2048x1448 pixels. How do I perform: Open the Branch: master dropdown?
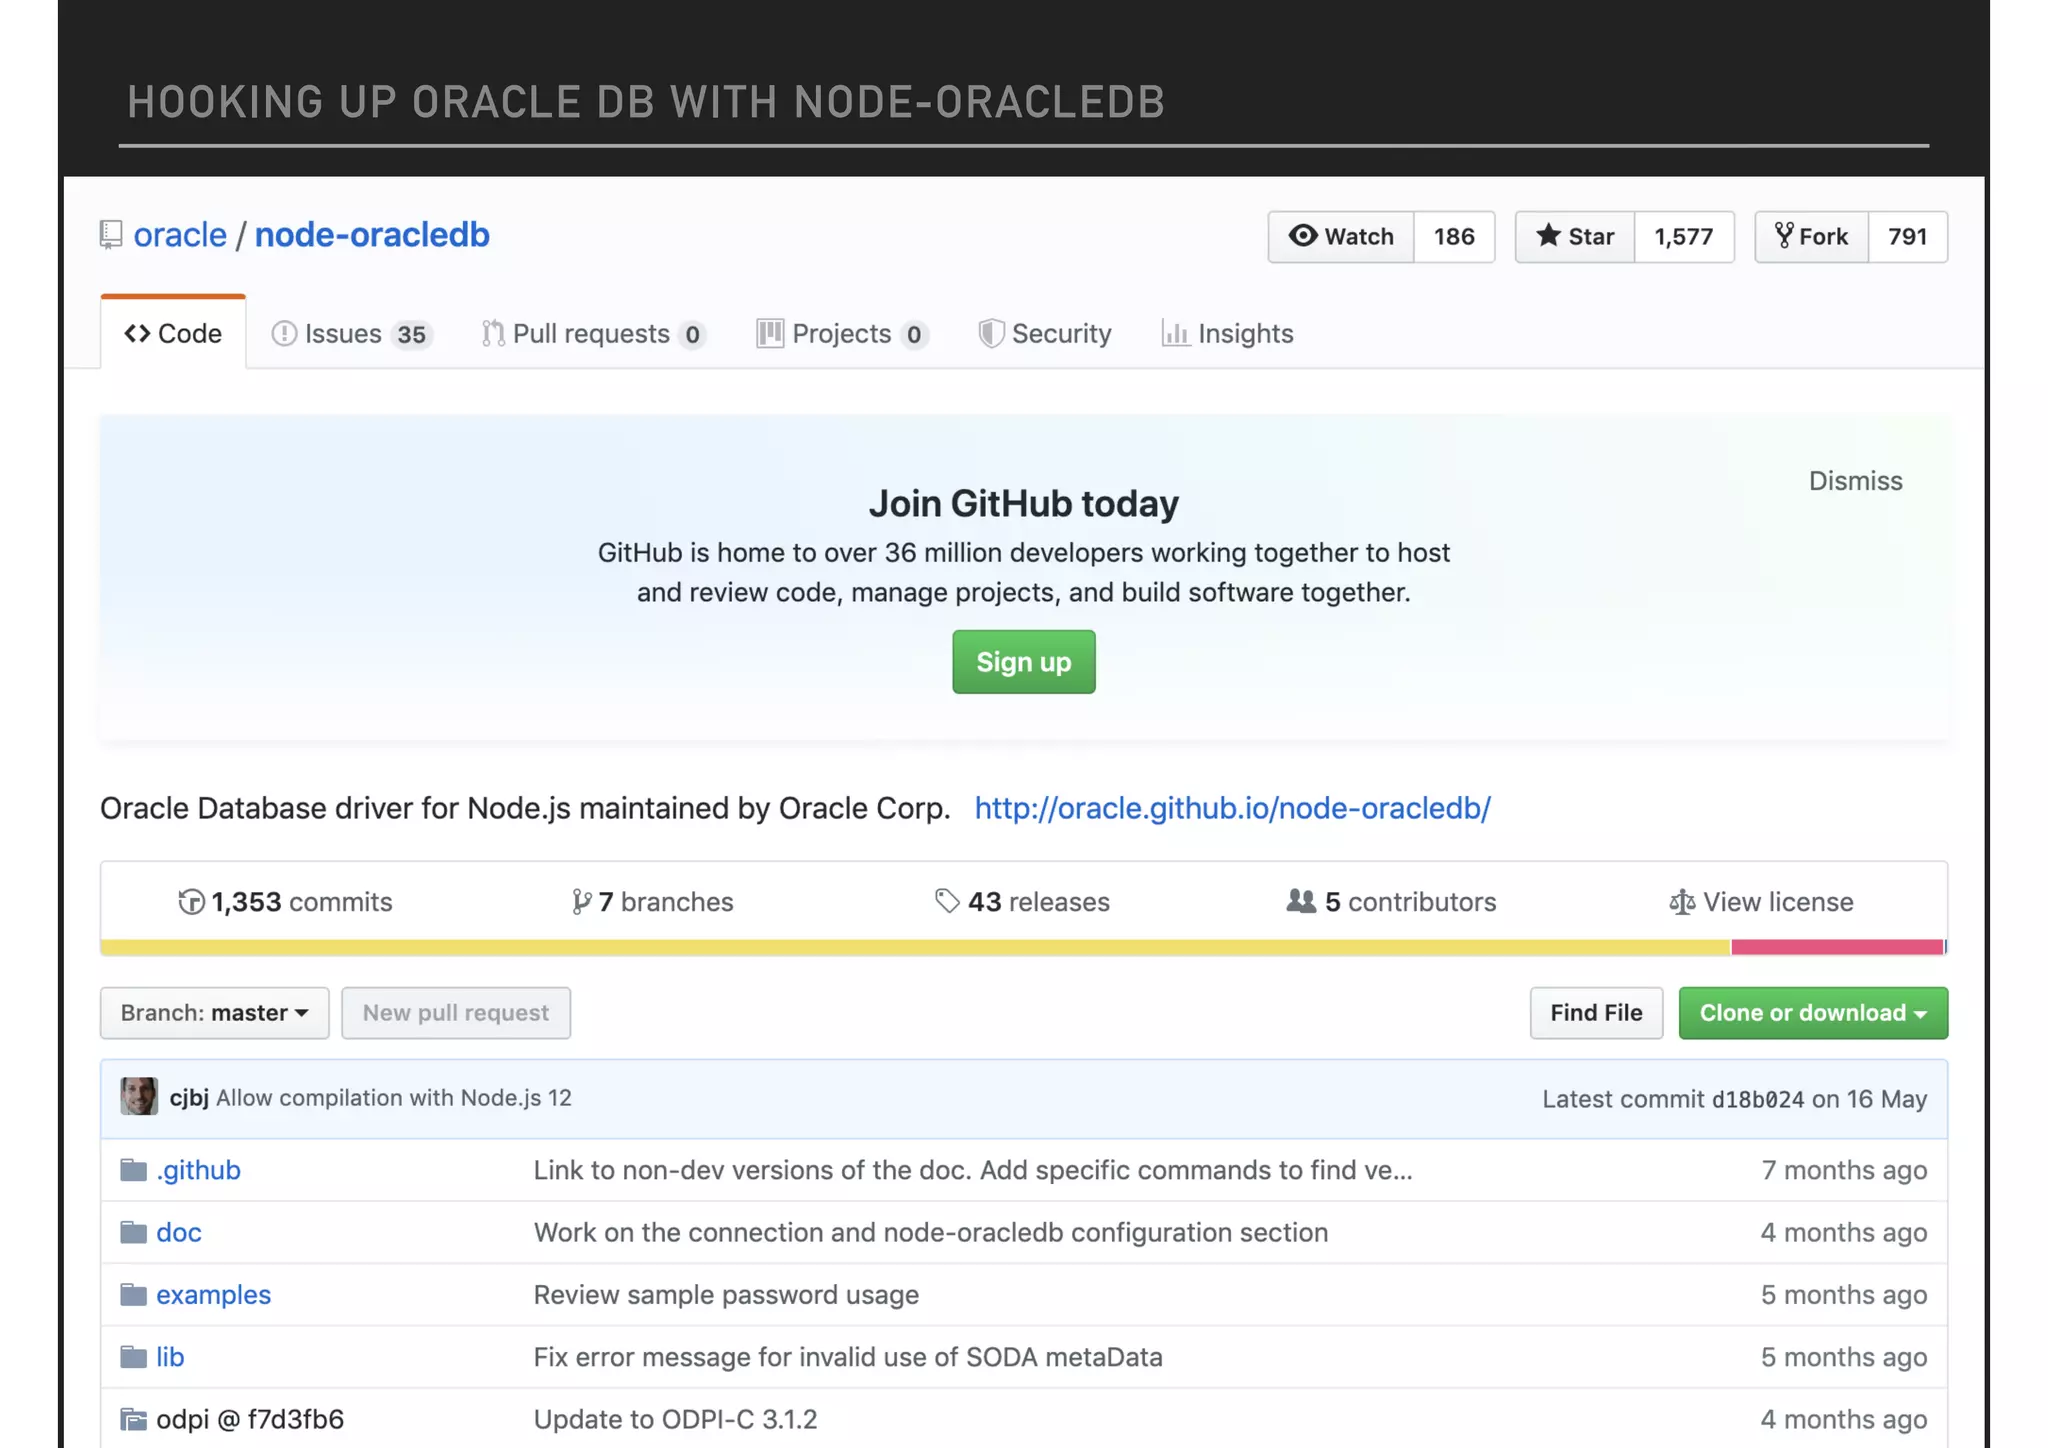point(214,1013)
